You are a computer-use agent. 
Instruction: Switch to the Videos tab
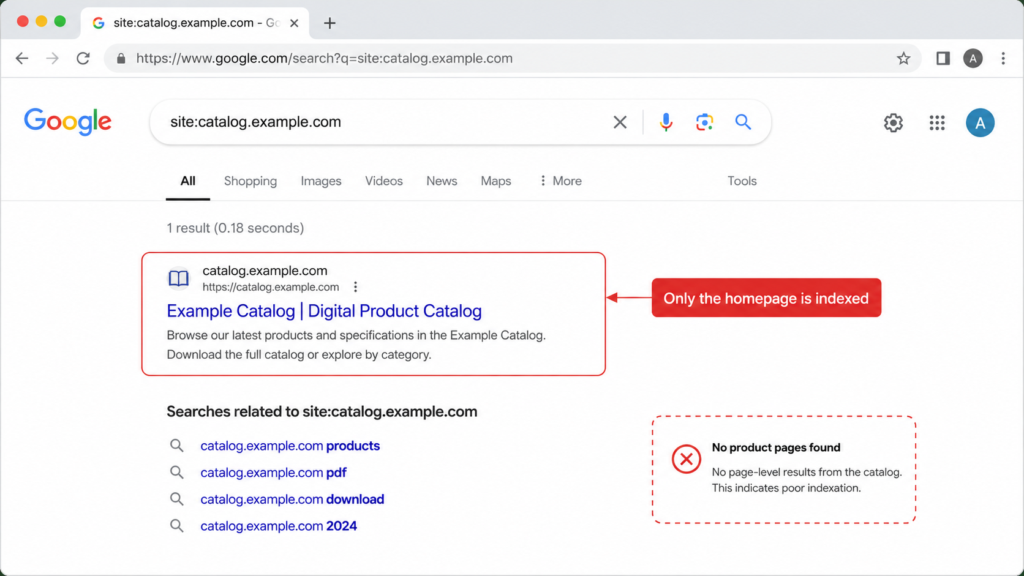[x=383, y=181]
